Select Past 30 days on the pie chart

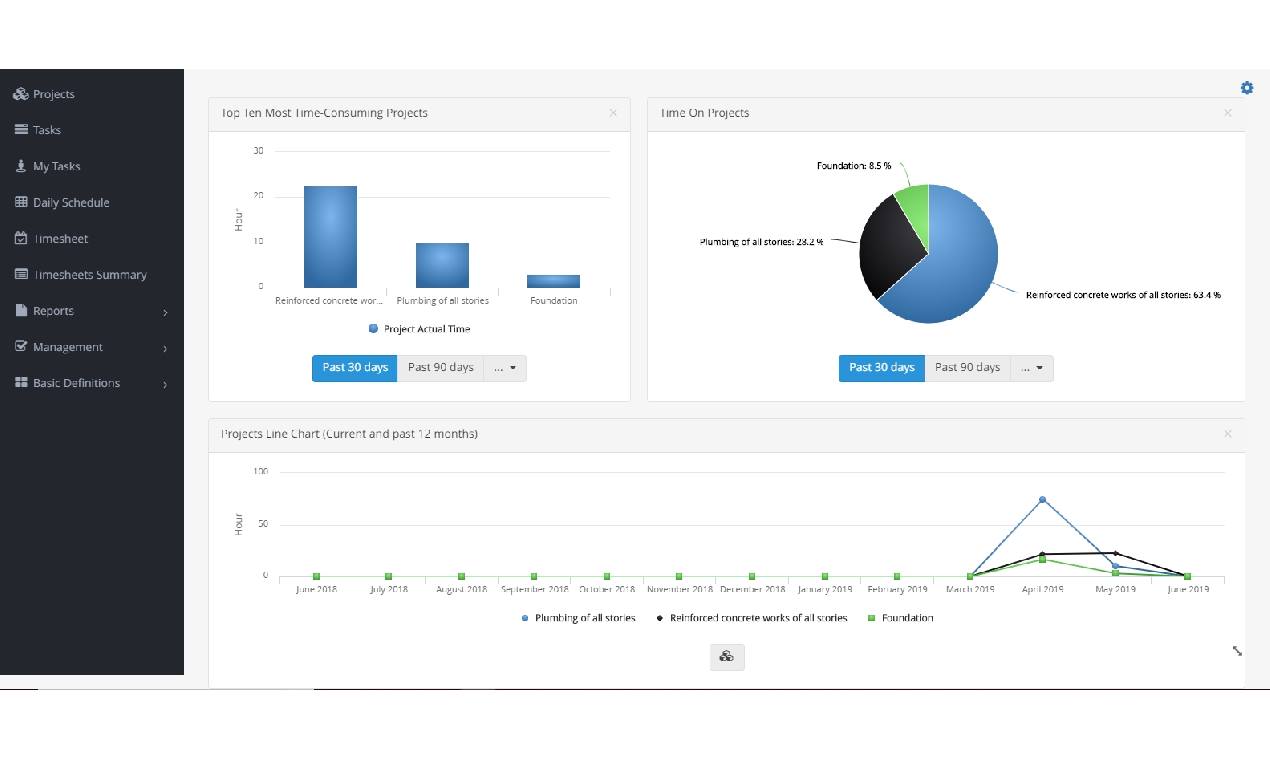pos(881,368)
